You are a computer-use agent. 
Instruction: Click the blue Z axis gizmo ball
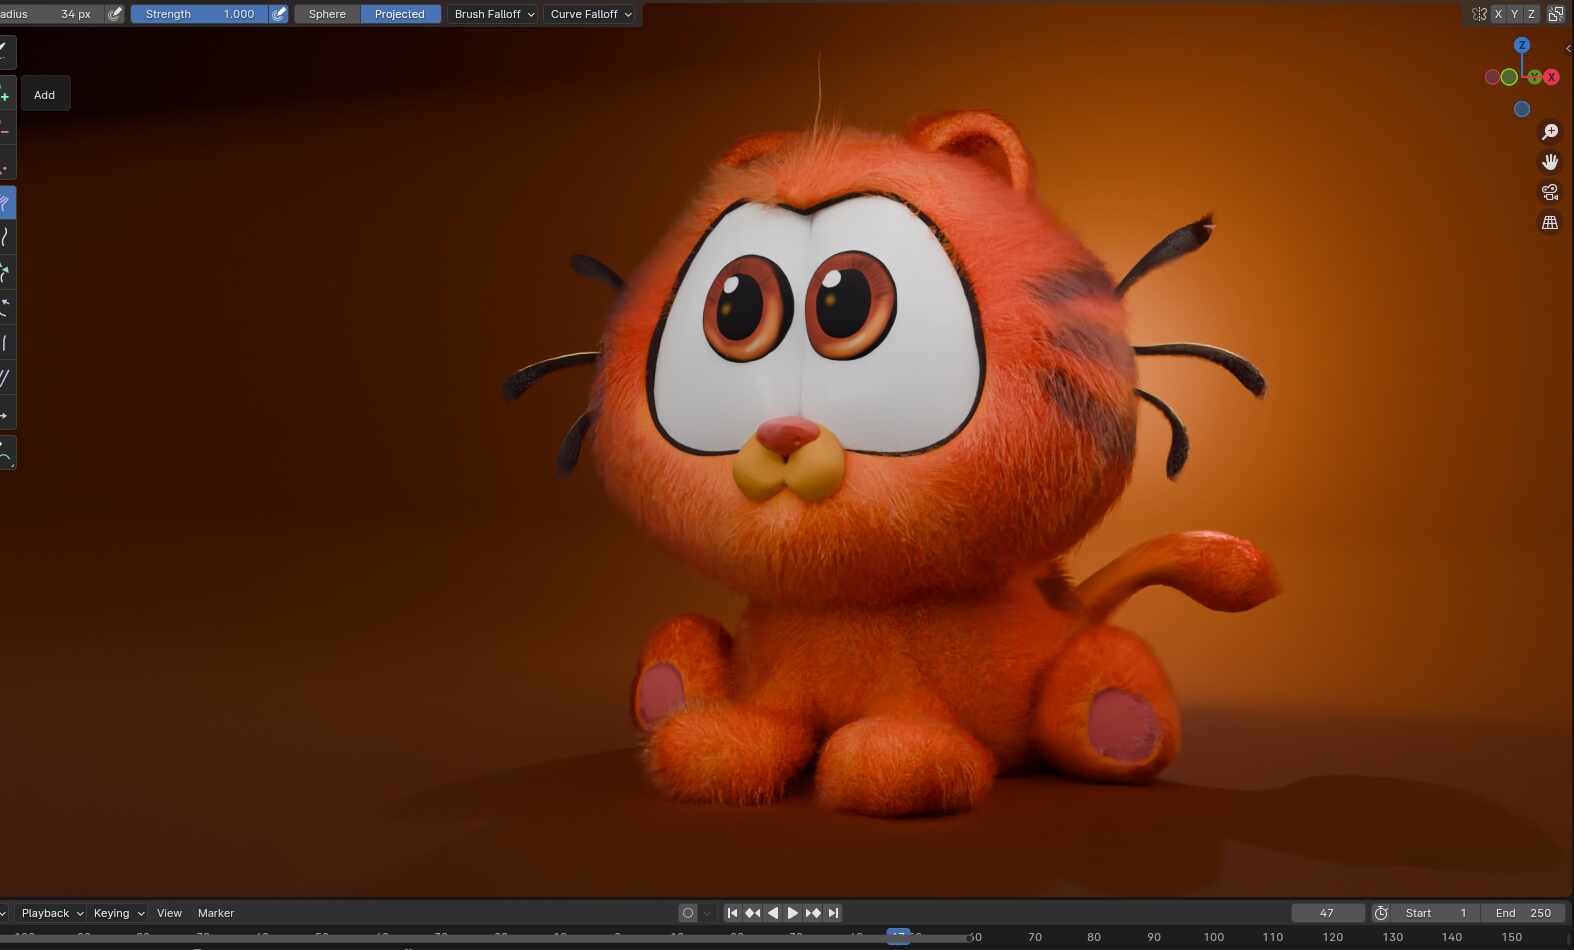pos(1522,45)
